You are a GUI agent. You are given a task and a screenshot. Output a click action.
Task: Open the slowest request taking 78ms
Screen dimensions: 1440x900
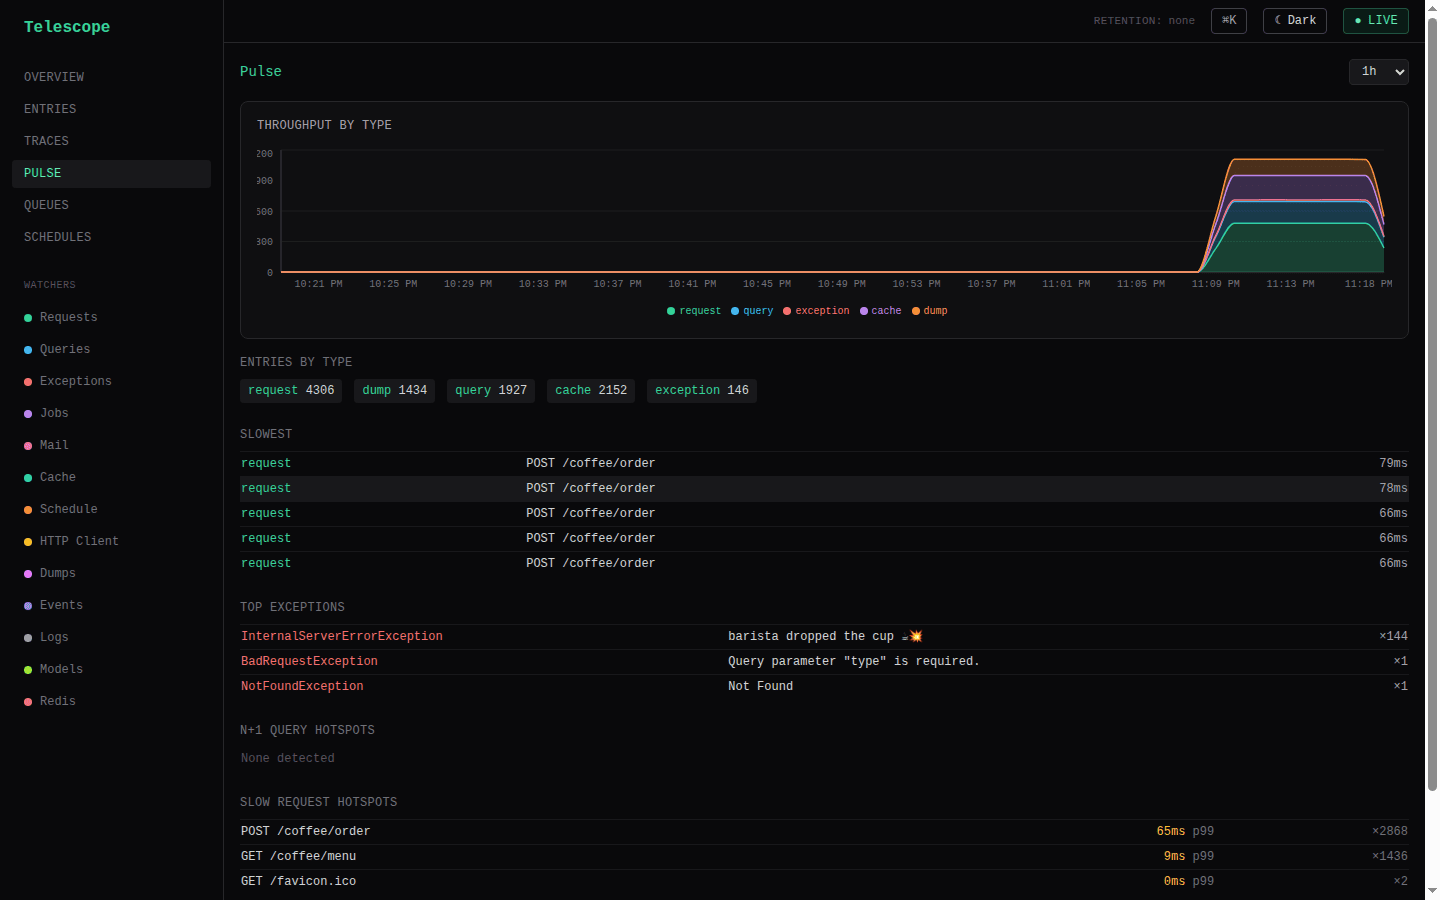[824, 489]
